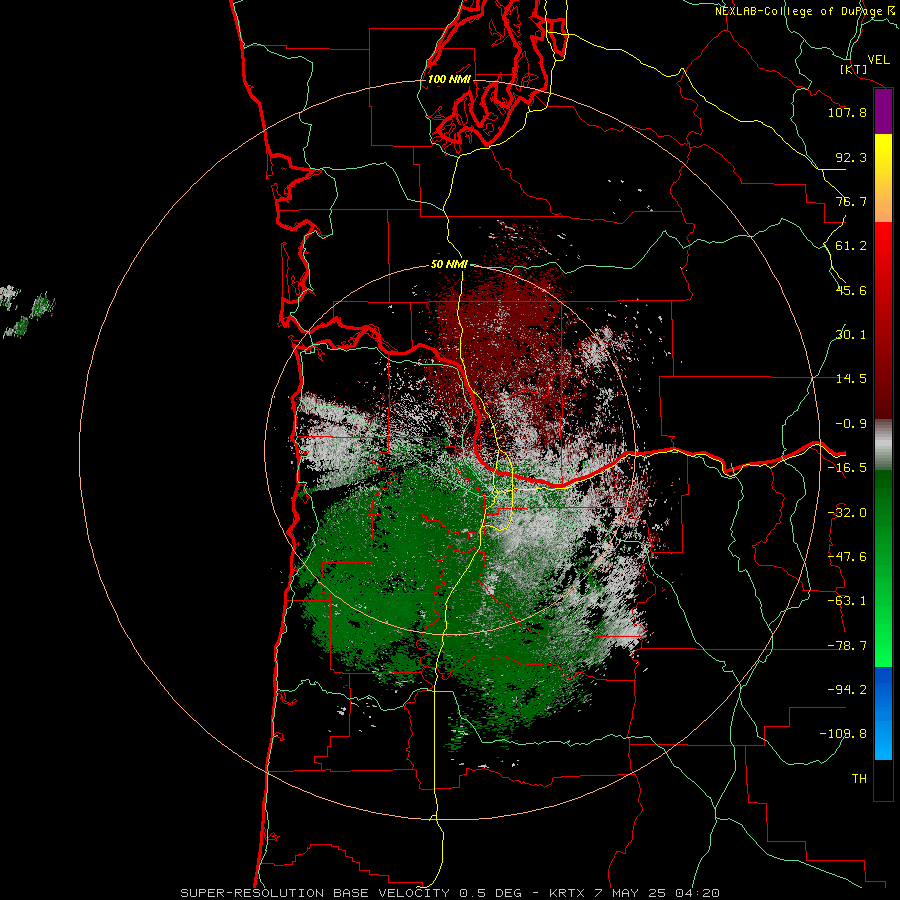Click the 14.5 velocity scale value

[851, 379]
